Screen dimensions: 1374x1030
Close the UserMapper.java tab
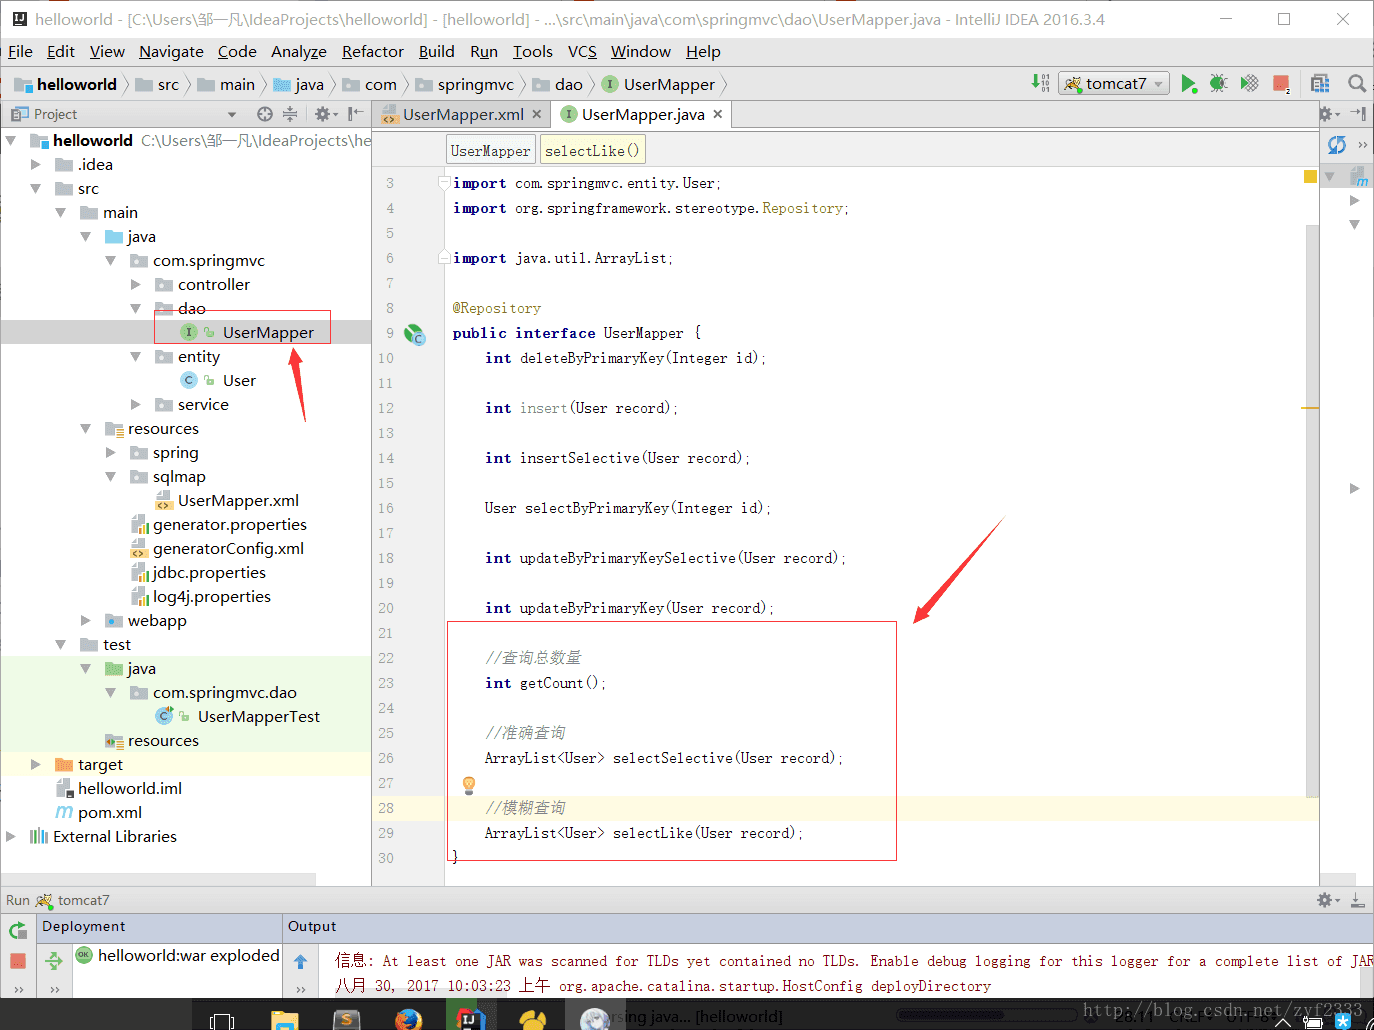[x=717, y=114]
